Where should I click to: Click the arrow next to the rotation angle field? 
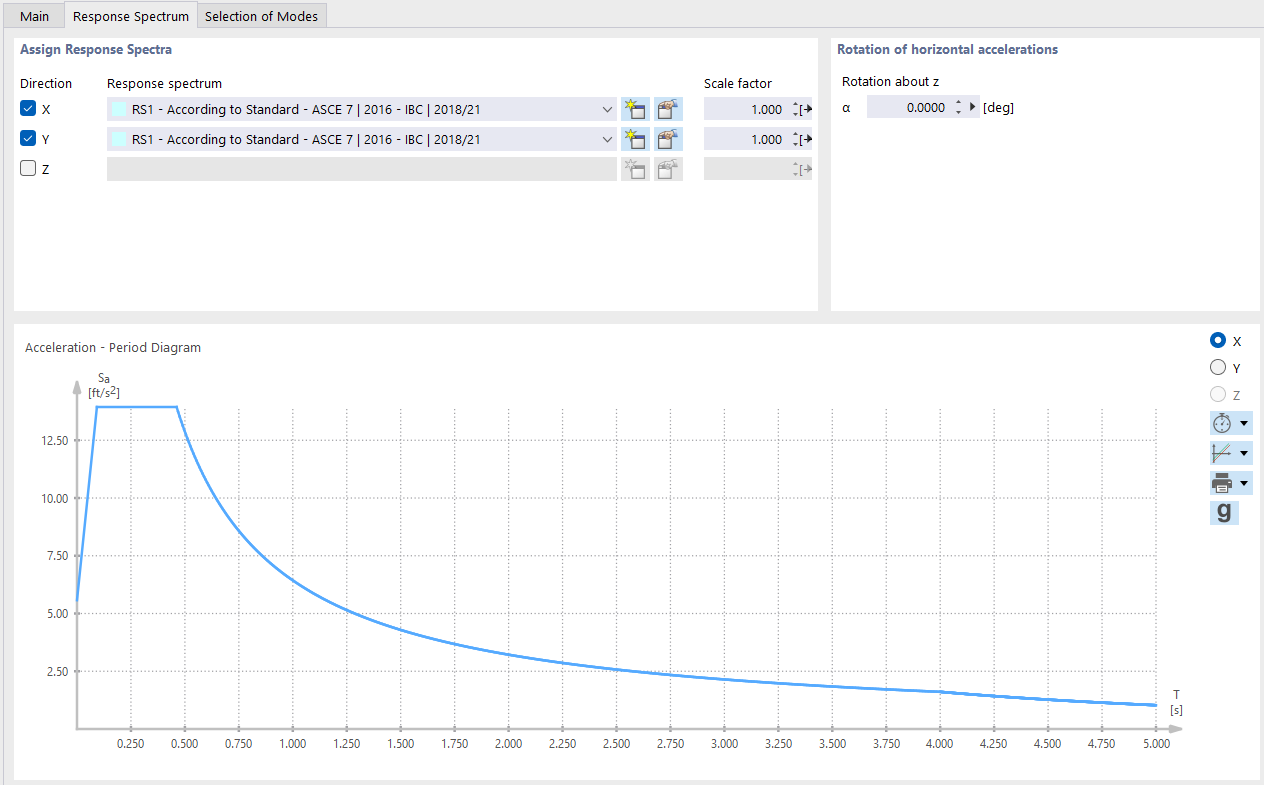click(x=971, y=106)
